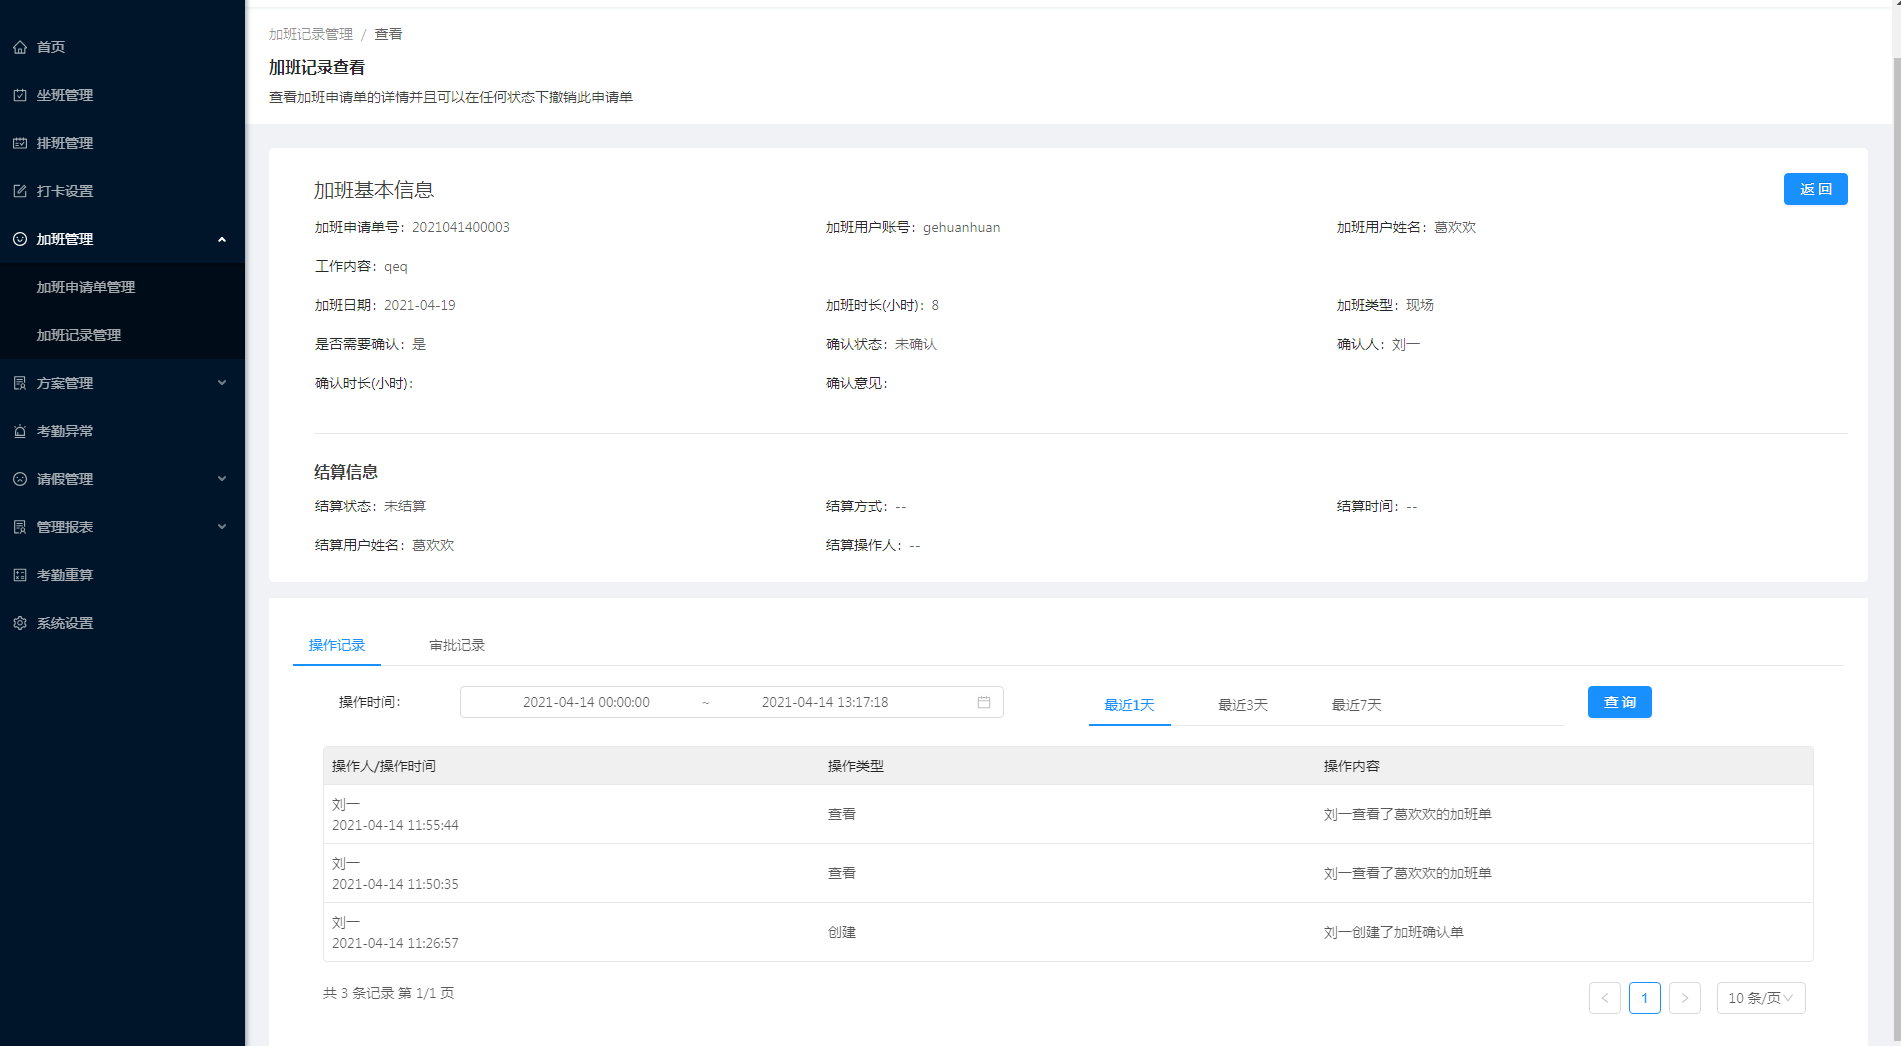This screenshot has width=1901, height=1046.
Task: Click the 打卡设置 edit icon
Action: tap(20, 191)
